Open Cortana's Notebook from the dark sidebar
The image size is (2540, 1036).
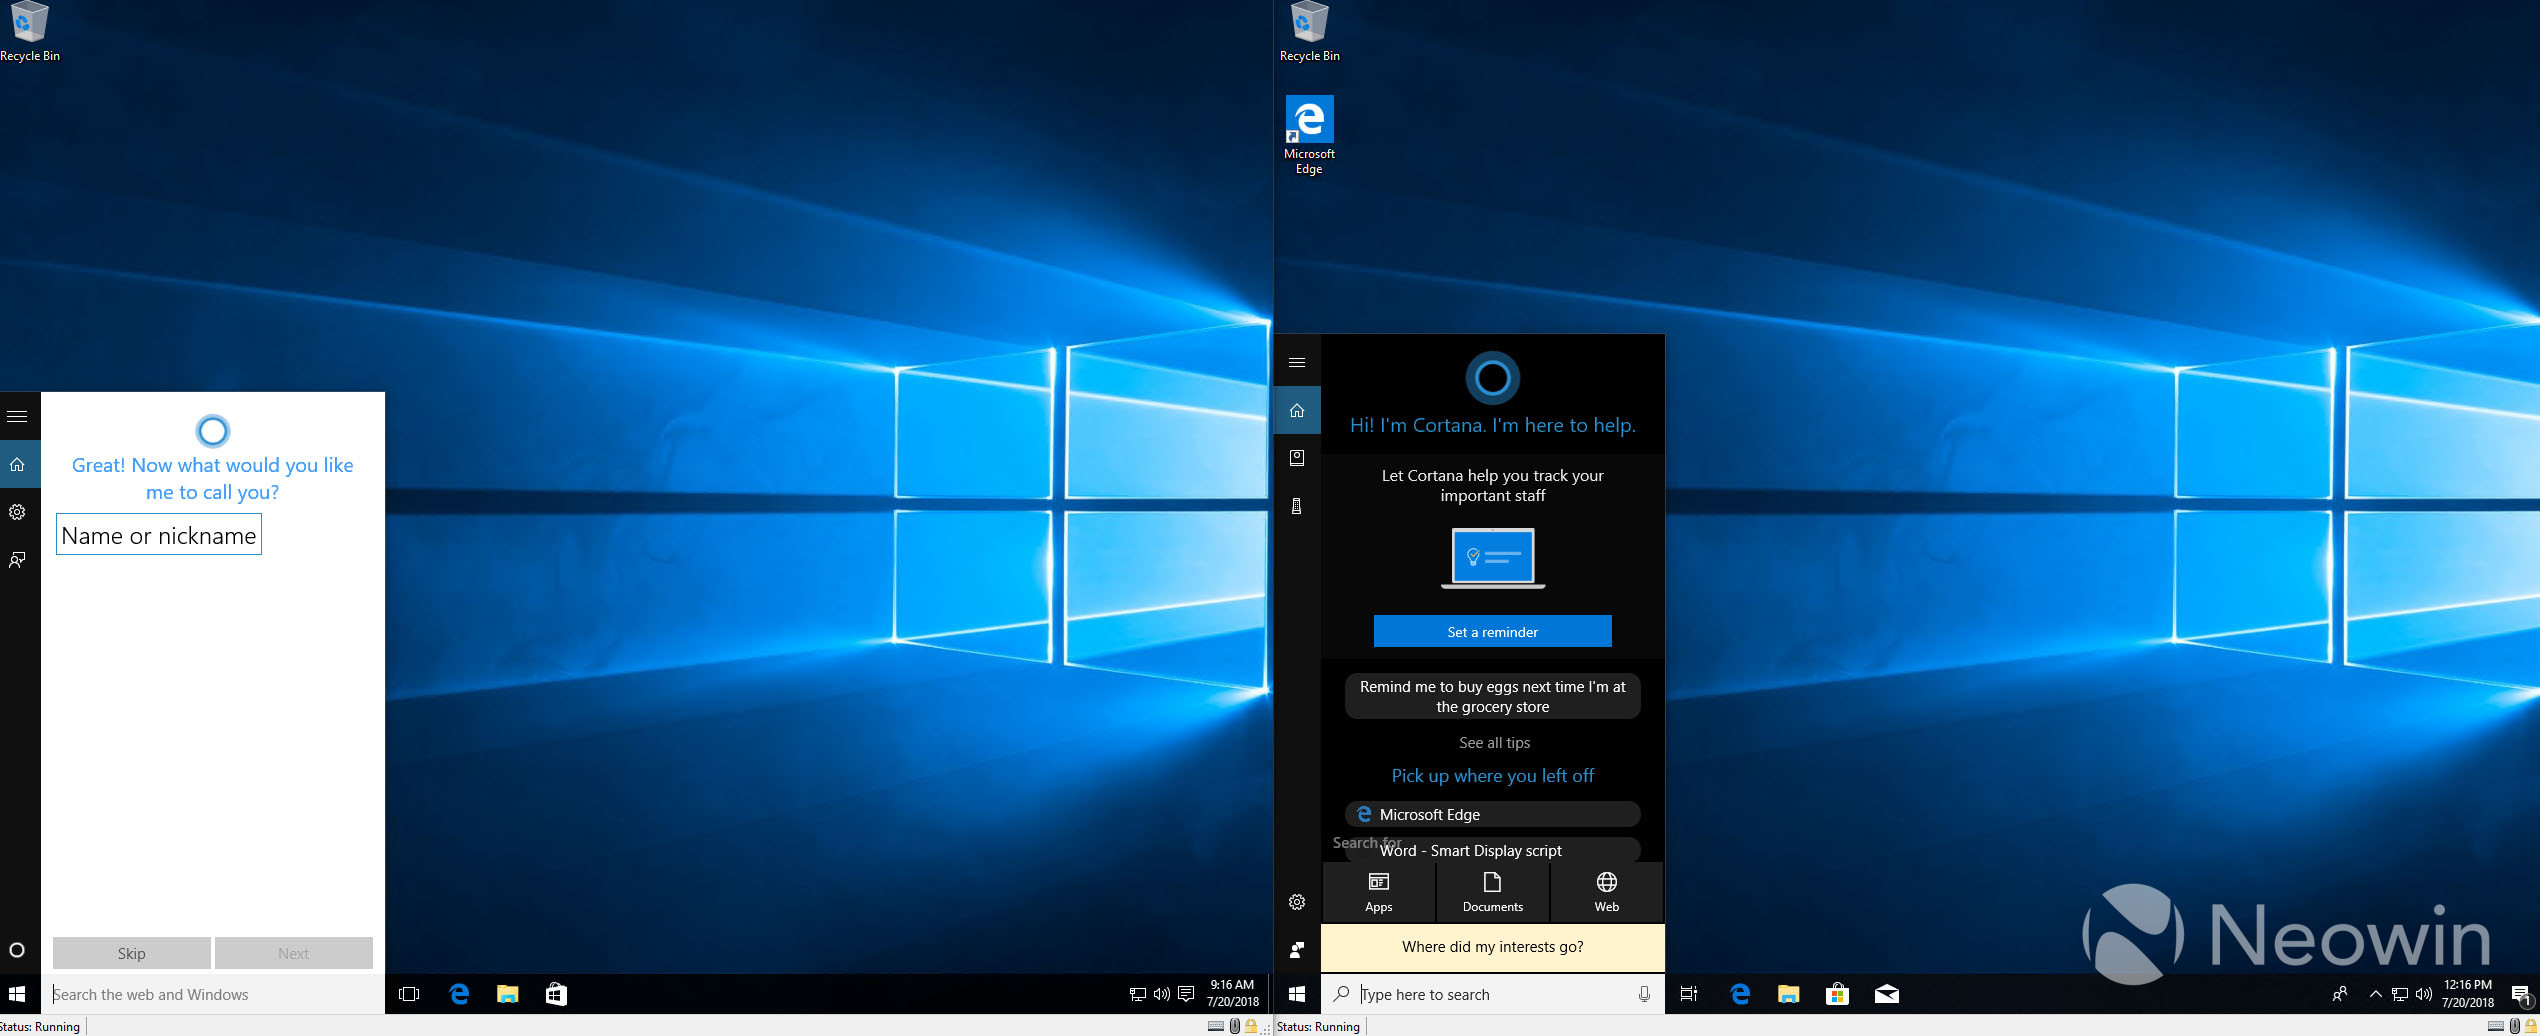(1297, 458)
